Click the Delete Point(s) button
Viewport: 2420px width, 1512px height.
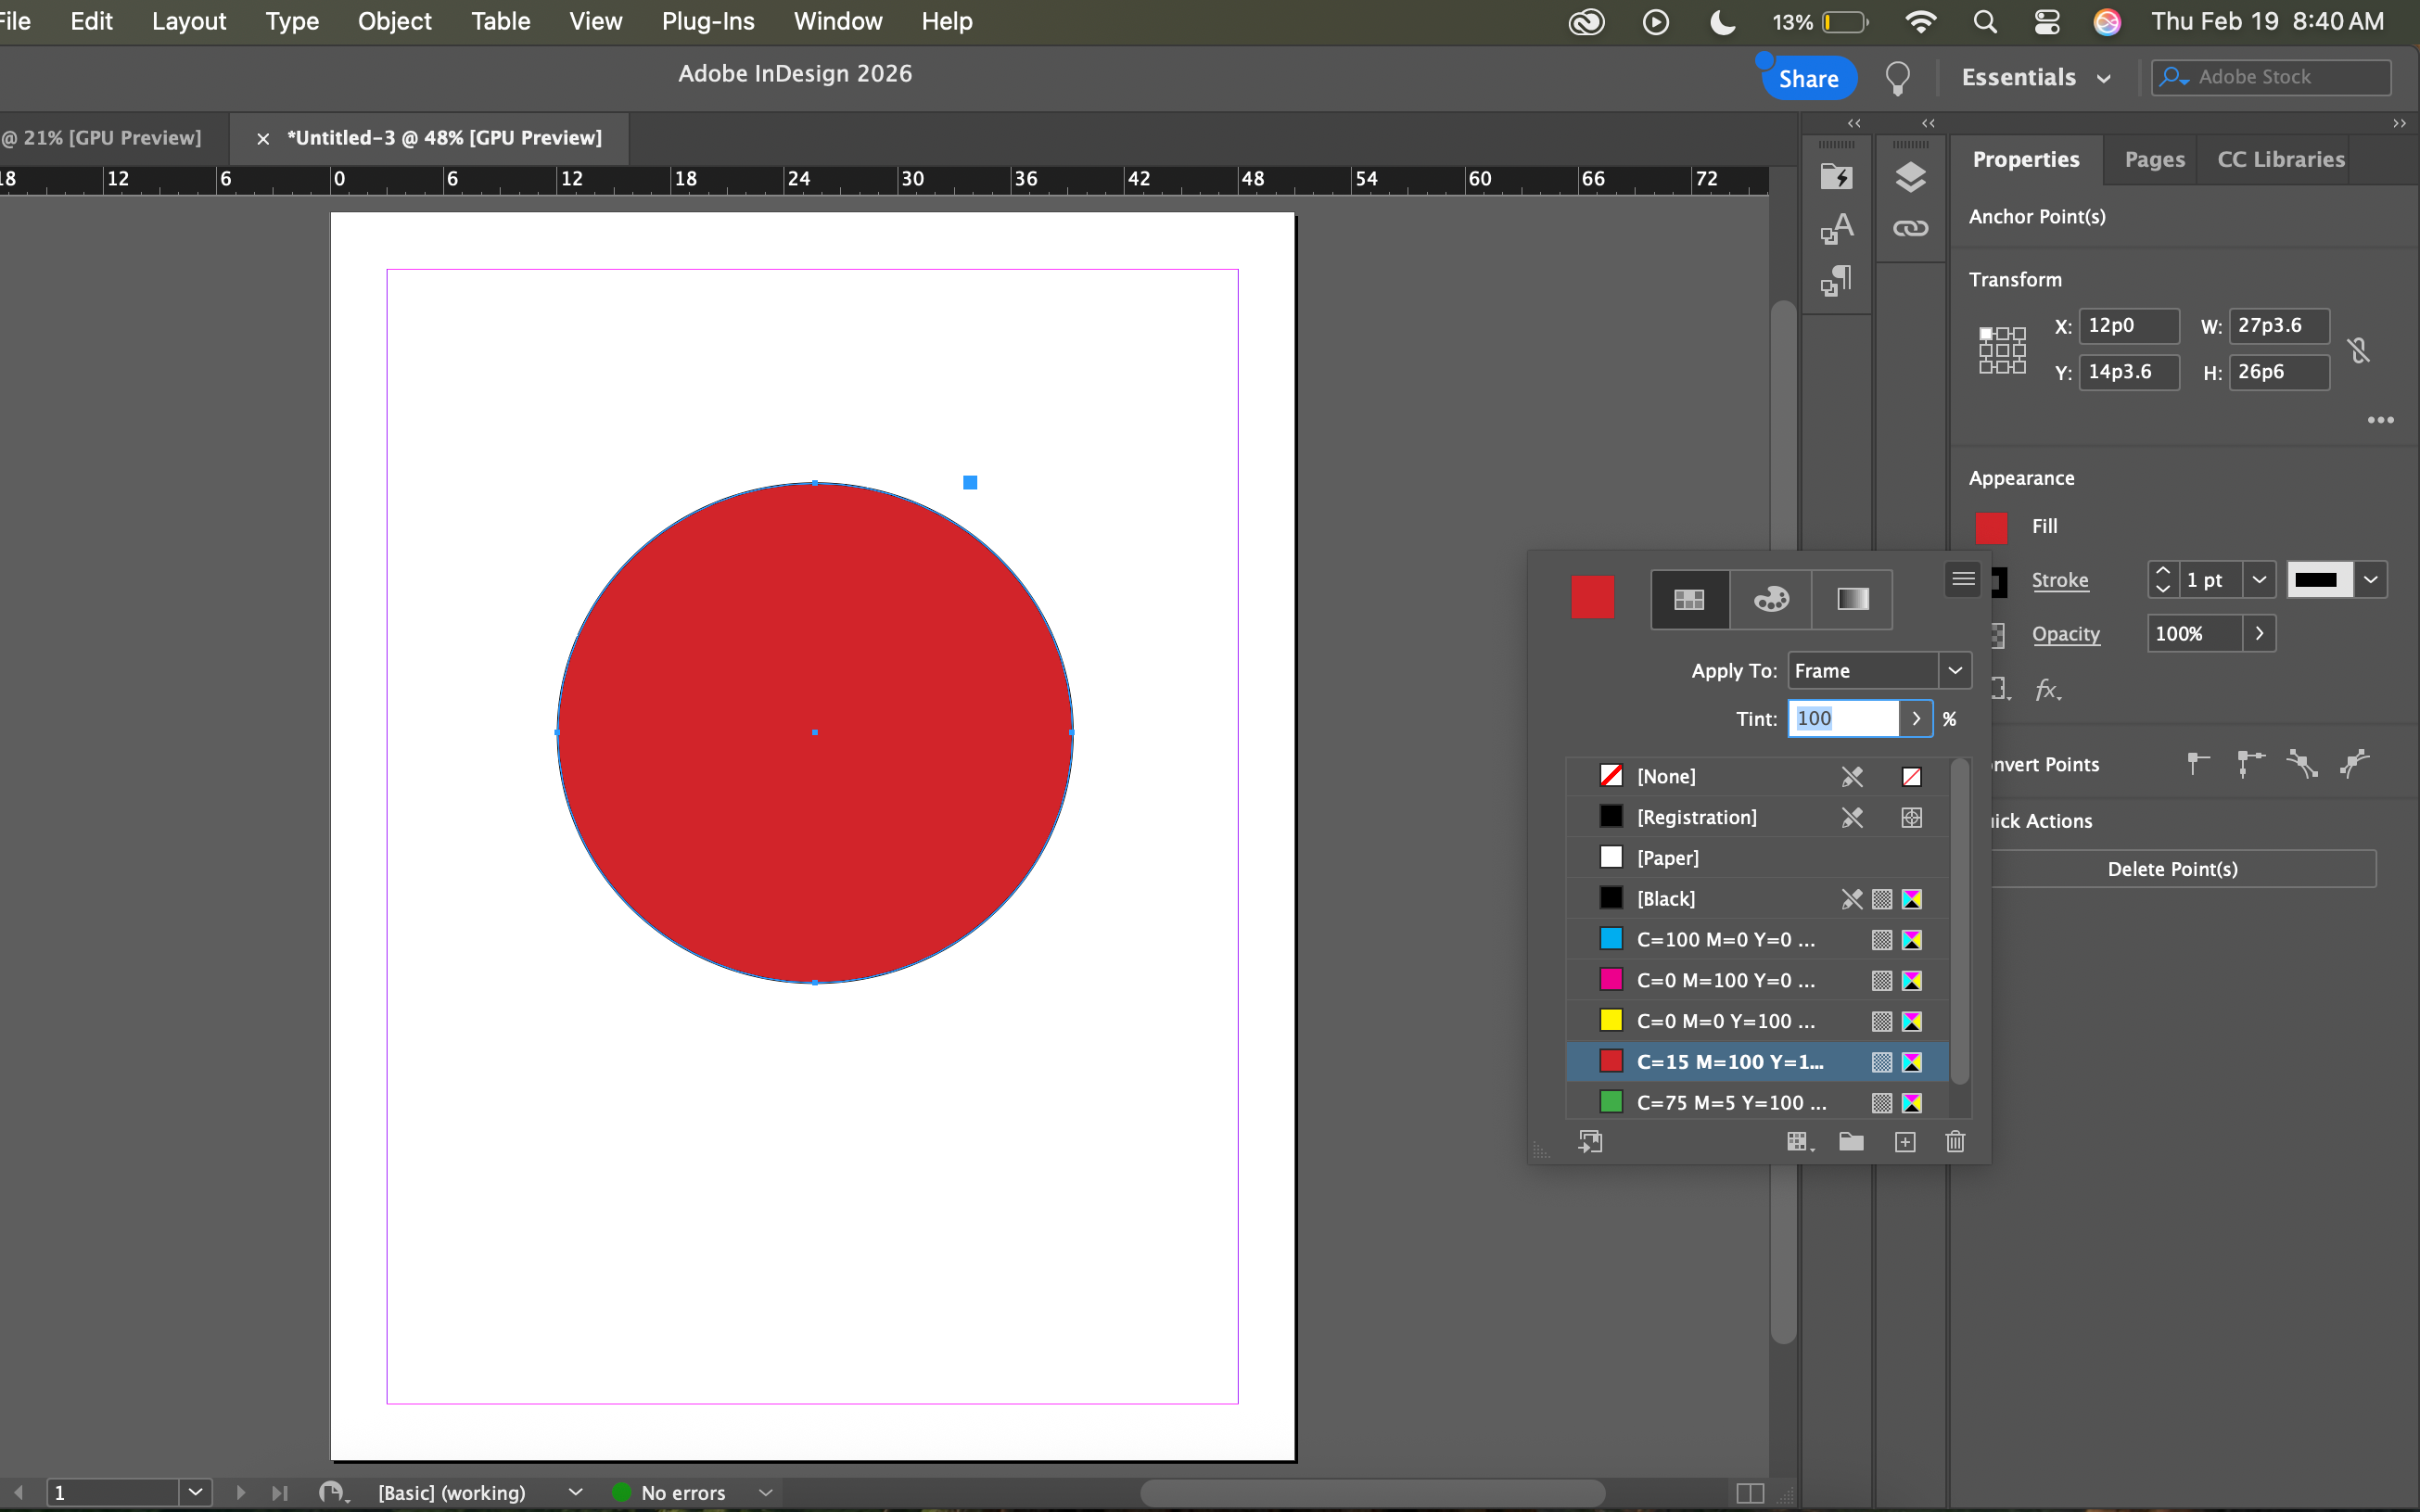pos(2172,869)
